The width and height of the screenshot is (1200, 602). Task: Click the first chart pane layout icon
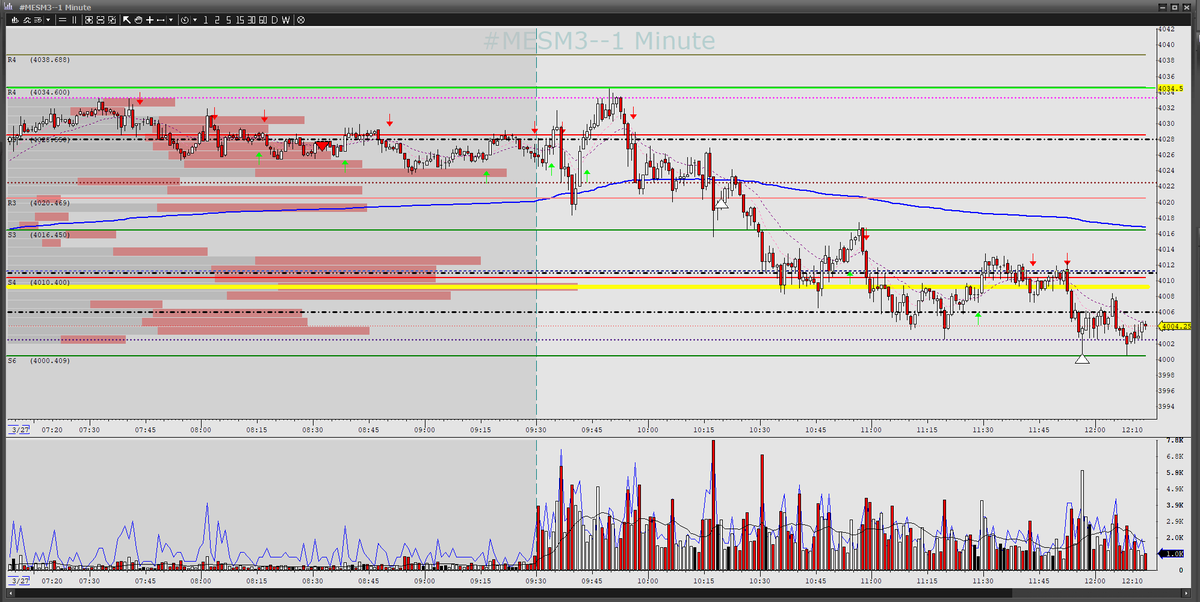point(88,20)
